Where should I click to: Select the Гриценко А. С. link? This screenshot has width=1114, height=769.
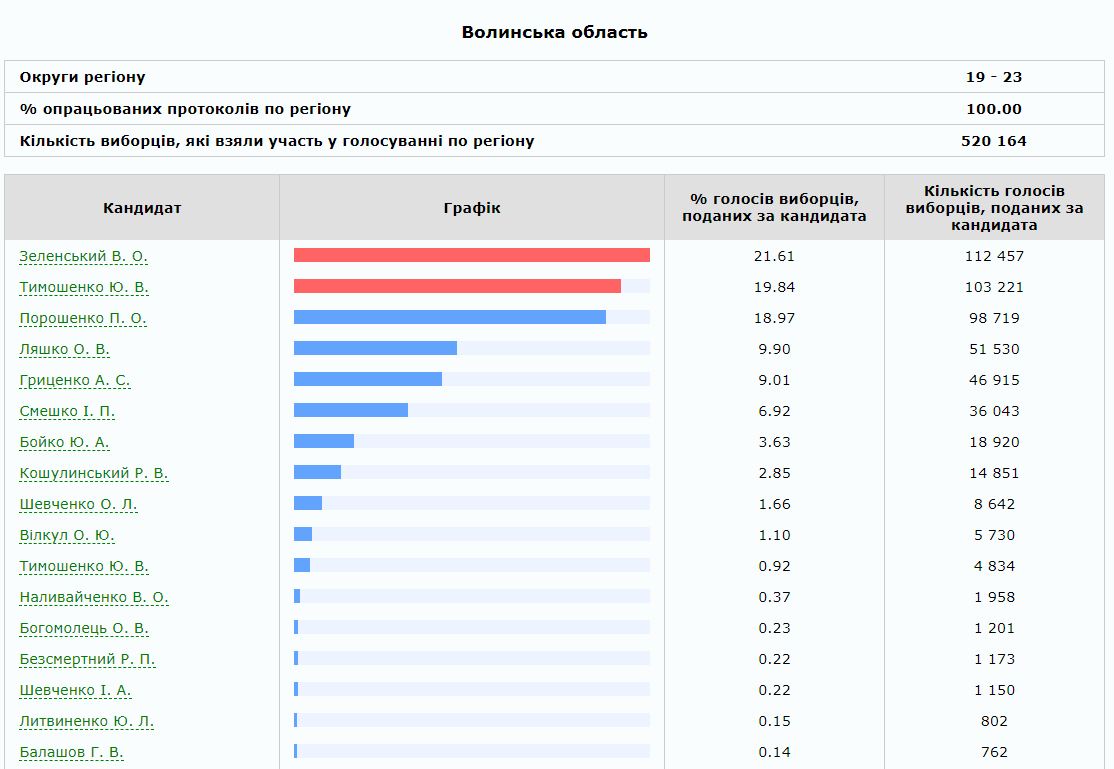tap(74, 380)
